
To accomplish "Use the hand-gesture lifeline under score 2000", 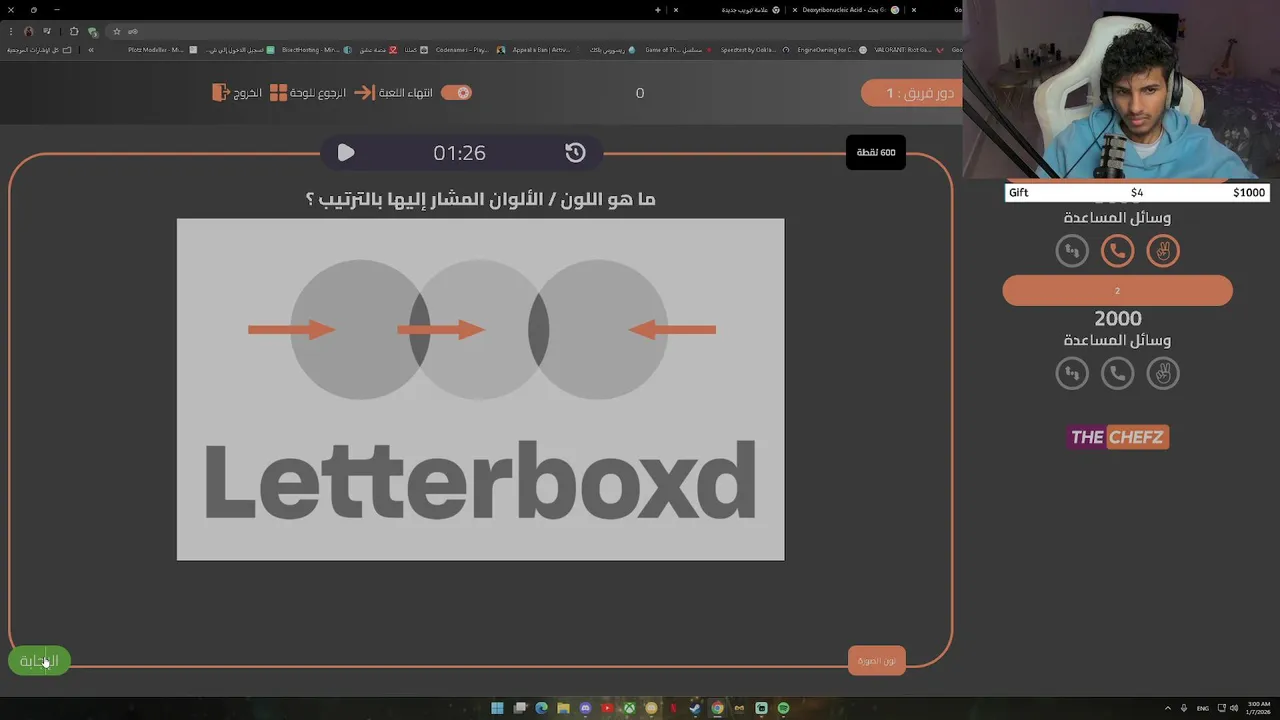I will (1163, 373).
